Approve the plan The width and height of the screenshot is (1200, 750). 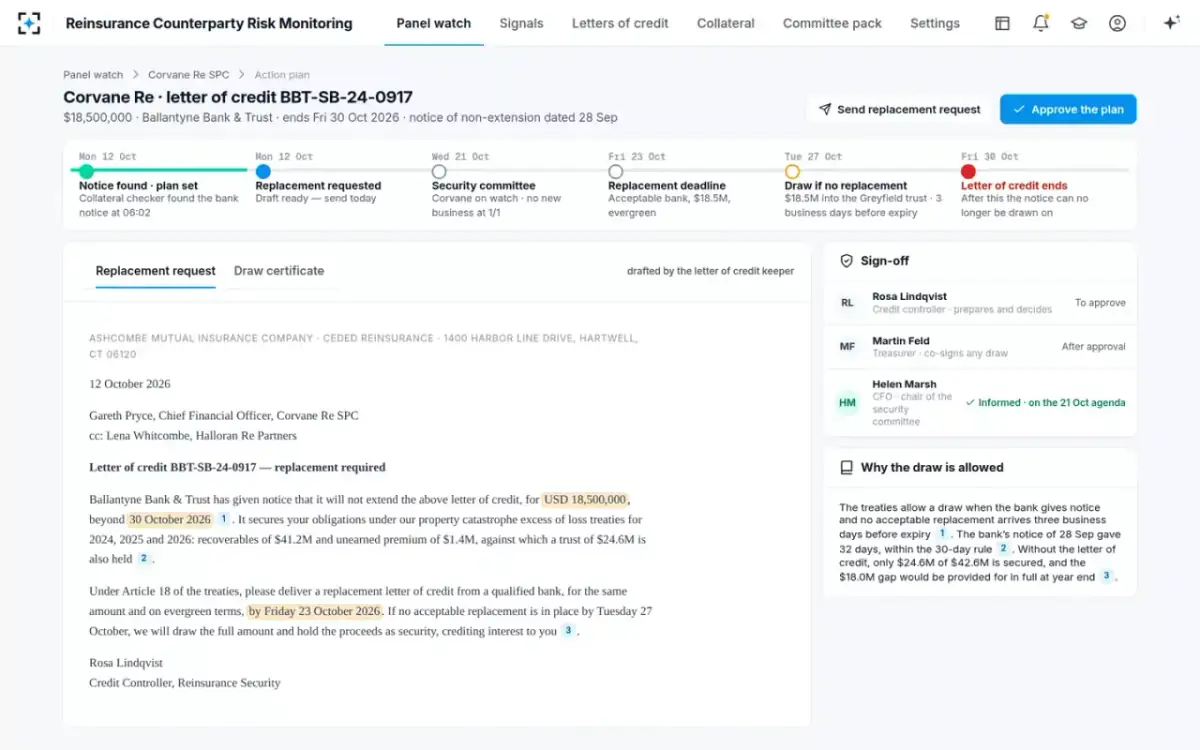click(x=1068, y=109)
